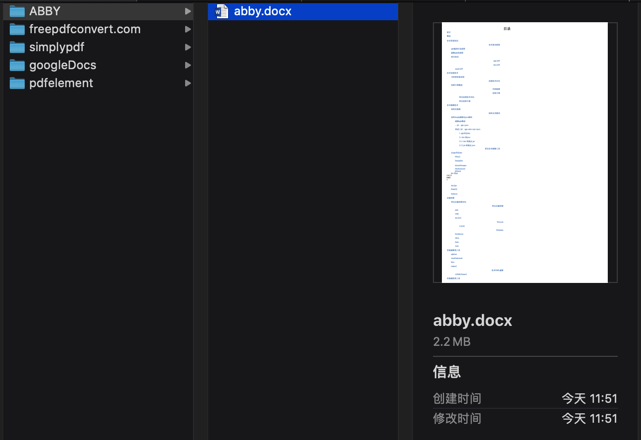Click the 今天 11:51 value beside 修改时间
Screen dimensions: 641x440
(x=589, y=419)
